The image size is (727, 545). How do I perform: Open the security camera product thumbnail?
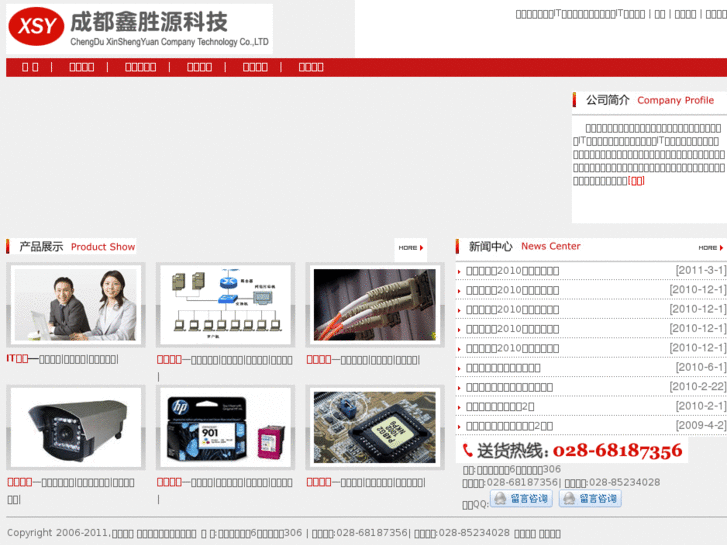[76, 427]
